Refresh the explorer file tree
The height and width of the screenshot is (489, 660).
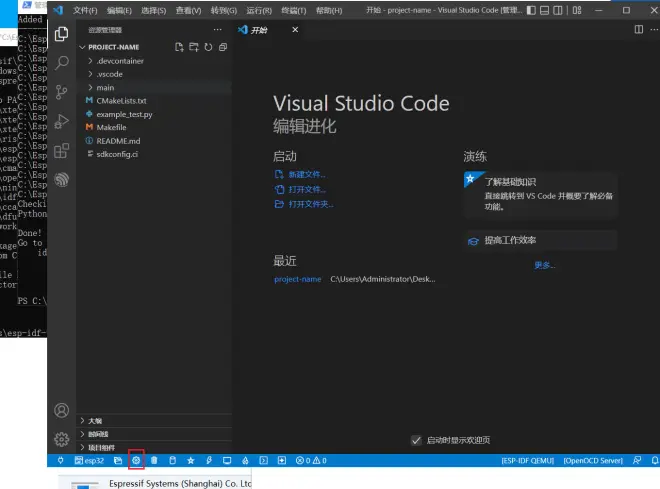[x=208, y=47]
